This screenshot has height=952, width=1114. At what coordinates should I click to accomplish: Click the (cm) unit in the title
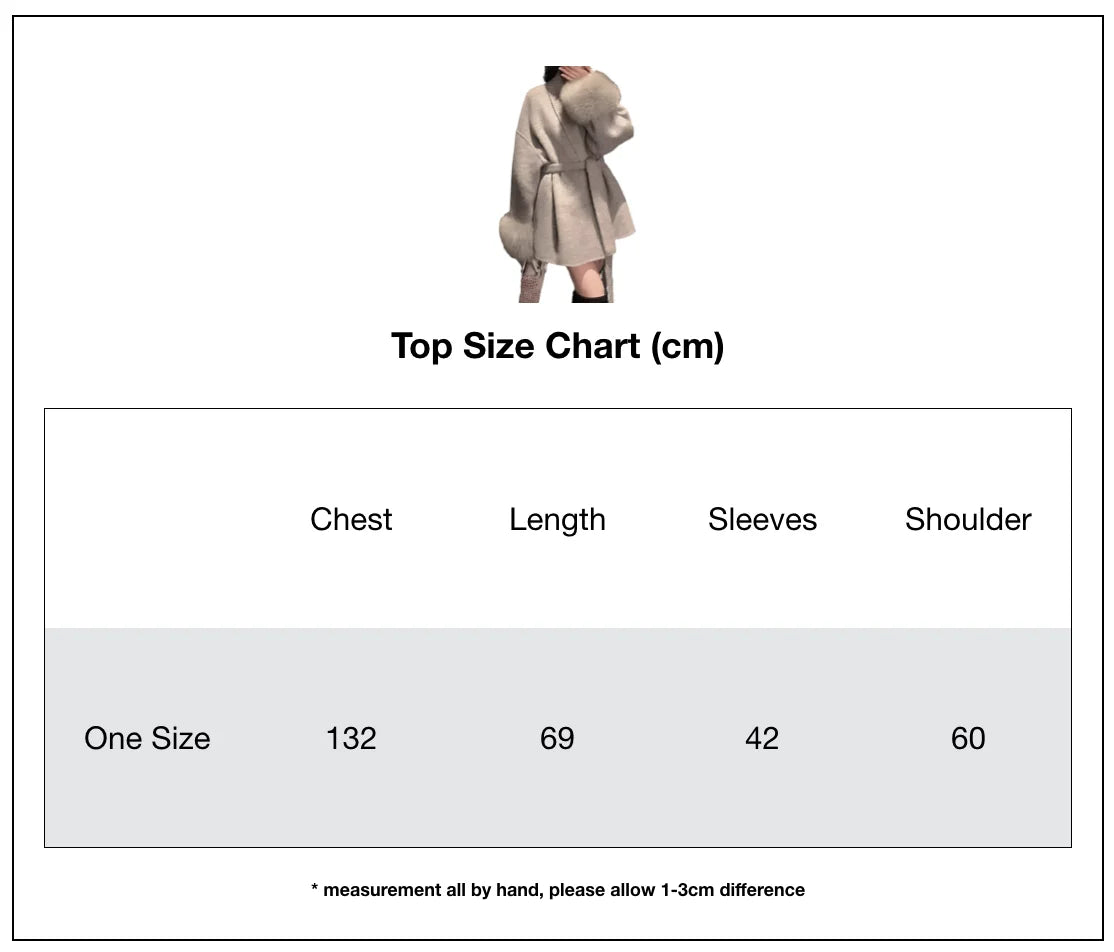point(688,347)
